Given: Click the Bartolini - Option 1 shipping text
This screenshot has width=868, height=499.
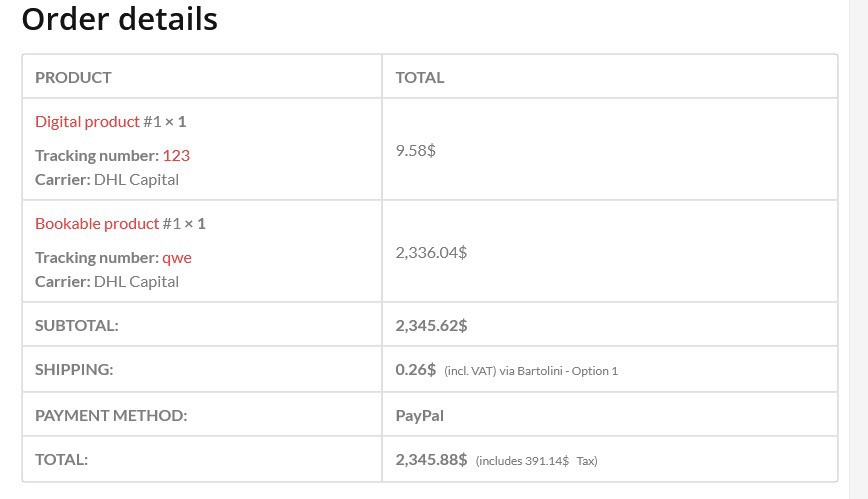Looking at the screenshot, I should [567, 371].
